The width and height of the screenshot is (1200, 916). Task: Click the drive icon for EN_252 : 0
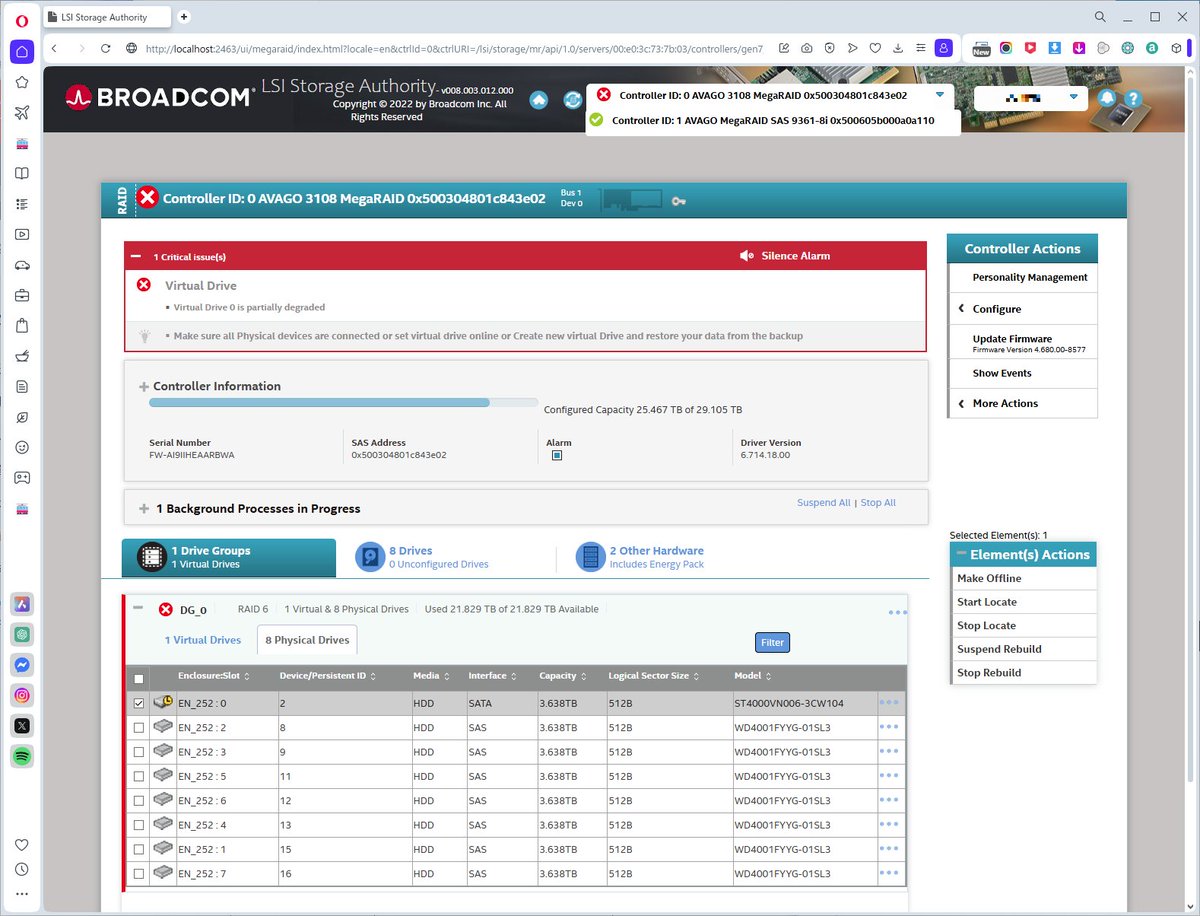click(163, 702)
